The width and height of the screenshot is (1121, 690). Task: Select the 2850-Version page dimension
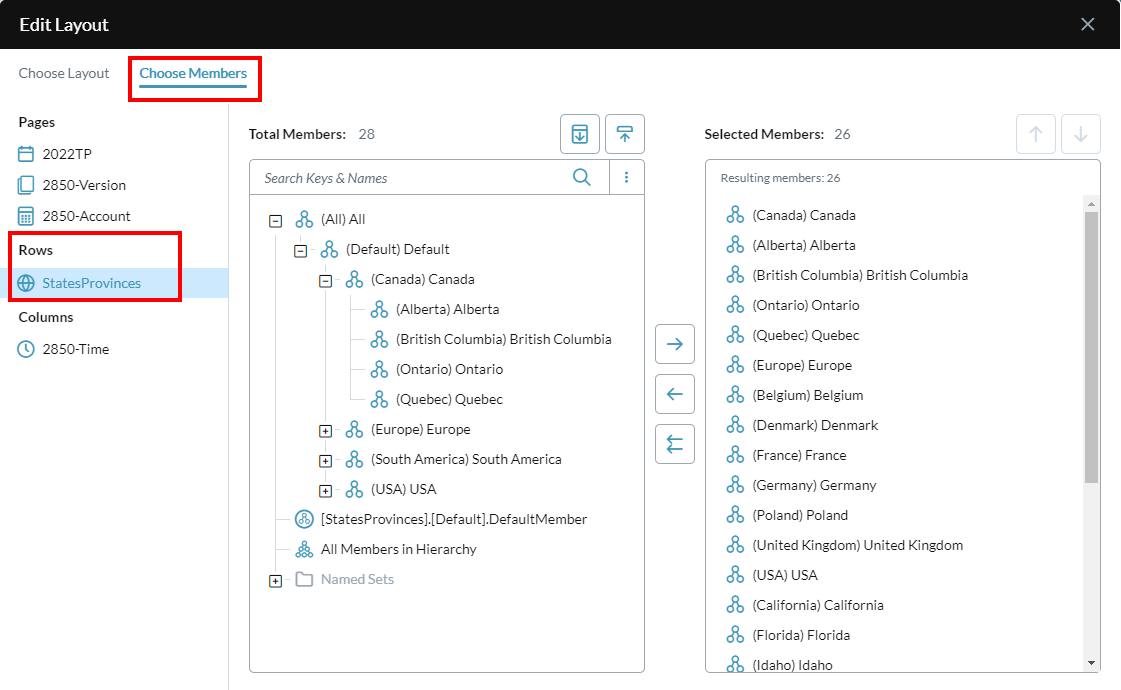coord(84,185)
